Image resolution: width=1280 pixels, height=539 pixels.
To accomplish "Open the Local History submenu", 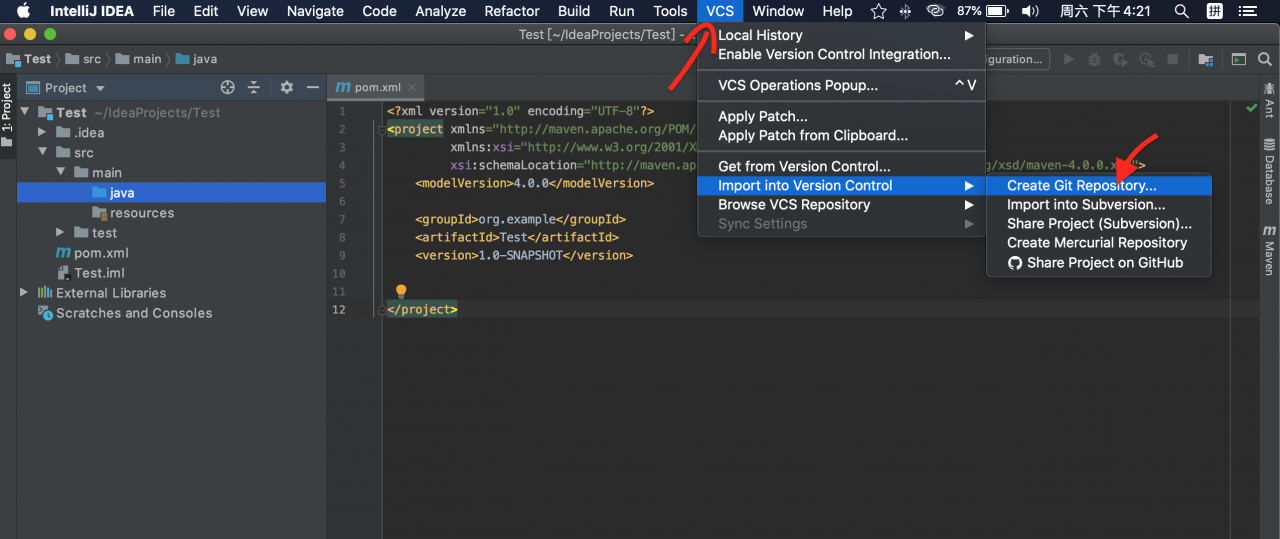I will tap(841, 35).
